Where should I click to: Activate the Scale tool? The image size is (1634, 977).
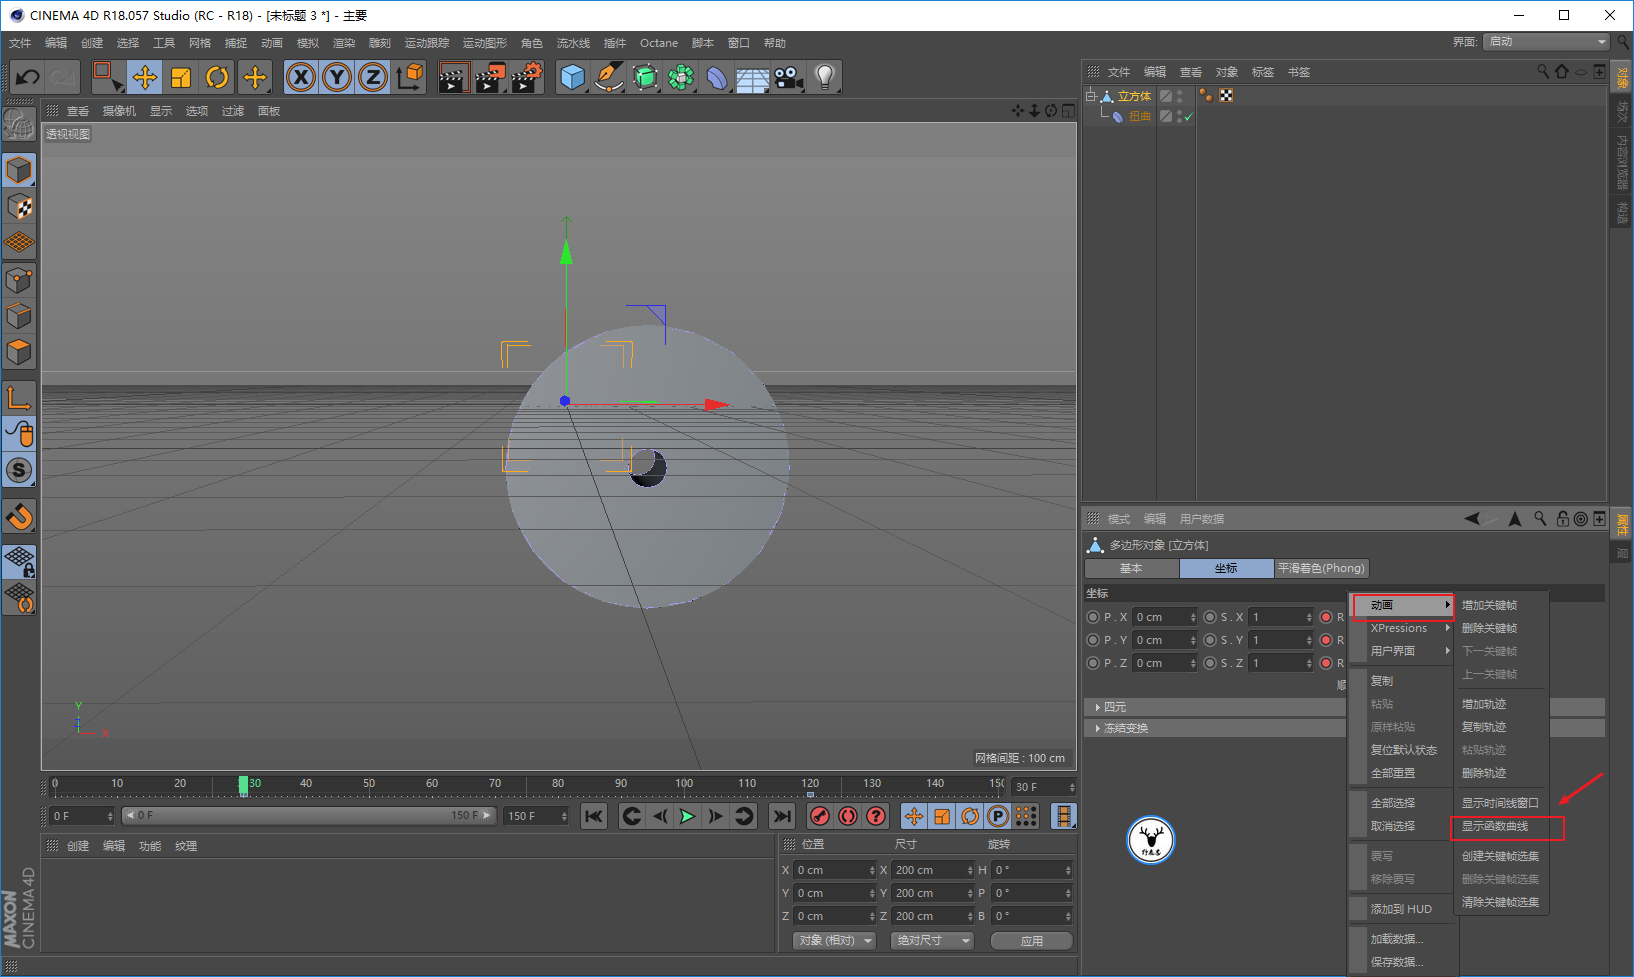pos(181,77)
